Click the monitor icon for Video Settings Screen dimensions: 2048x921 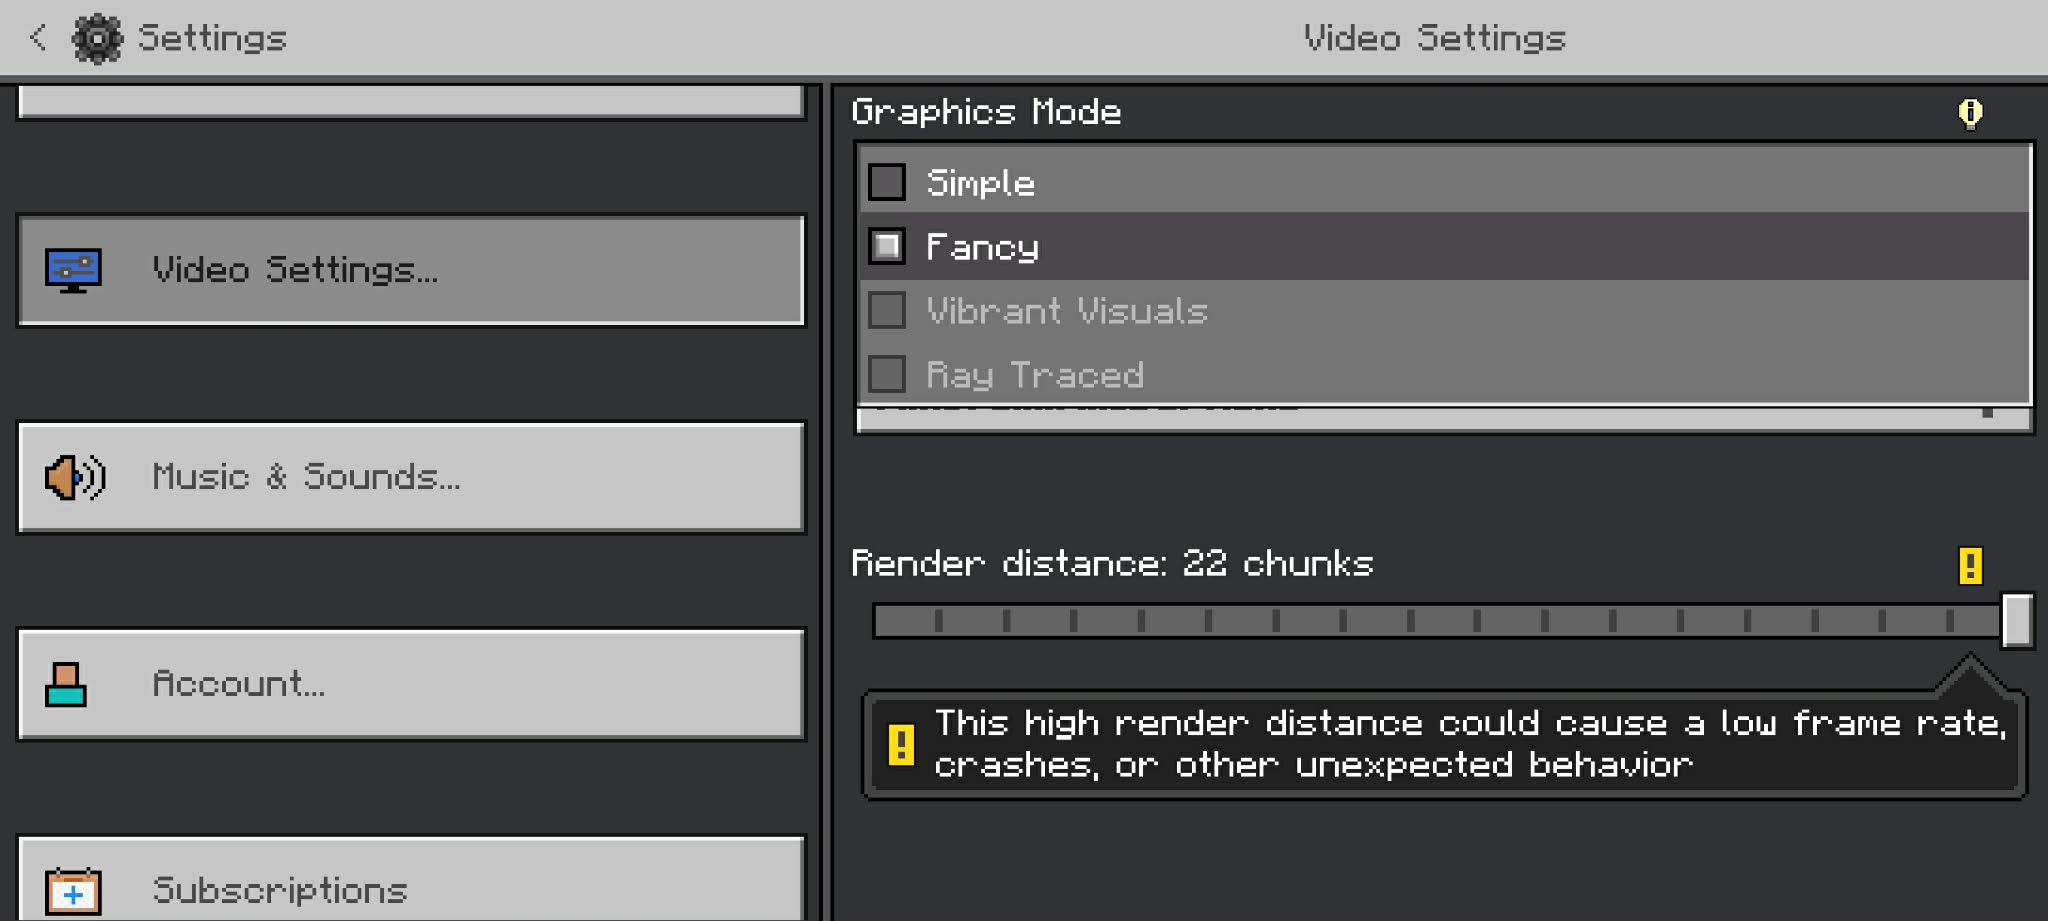coord(73,270)
